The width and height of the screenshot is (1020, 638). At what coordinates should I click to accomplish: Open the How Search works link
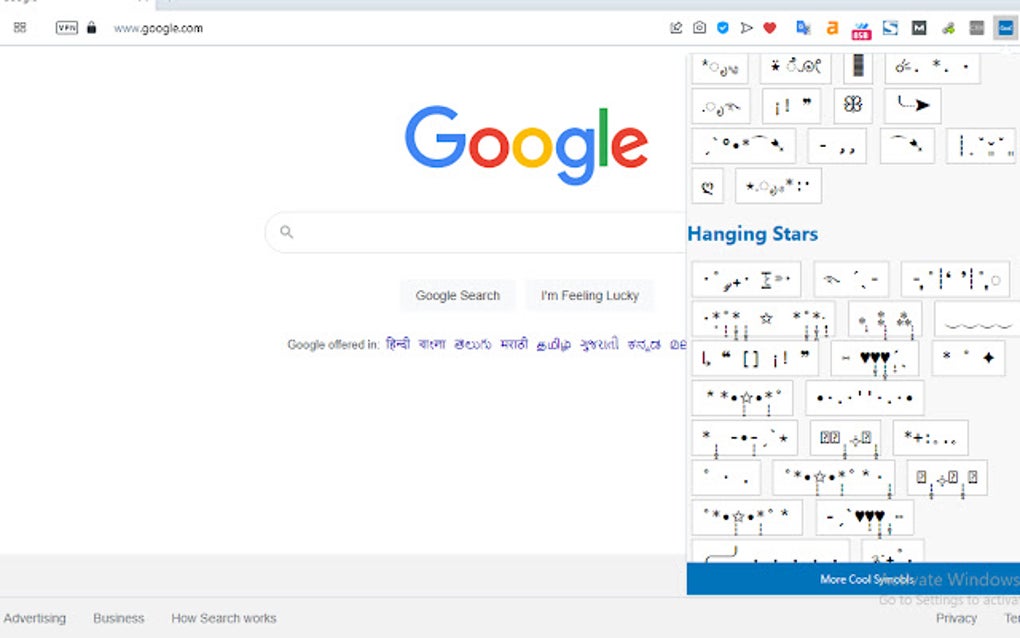click(223, 618)
